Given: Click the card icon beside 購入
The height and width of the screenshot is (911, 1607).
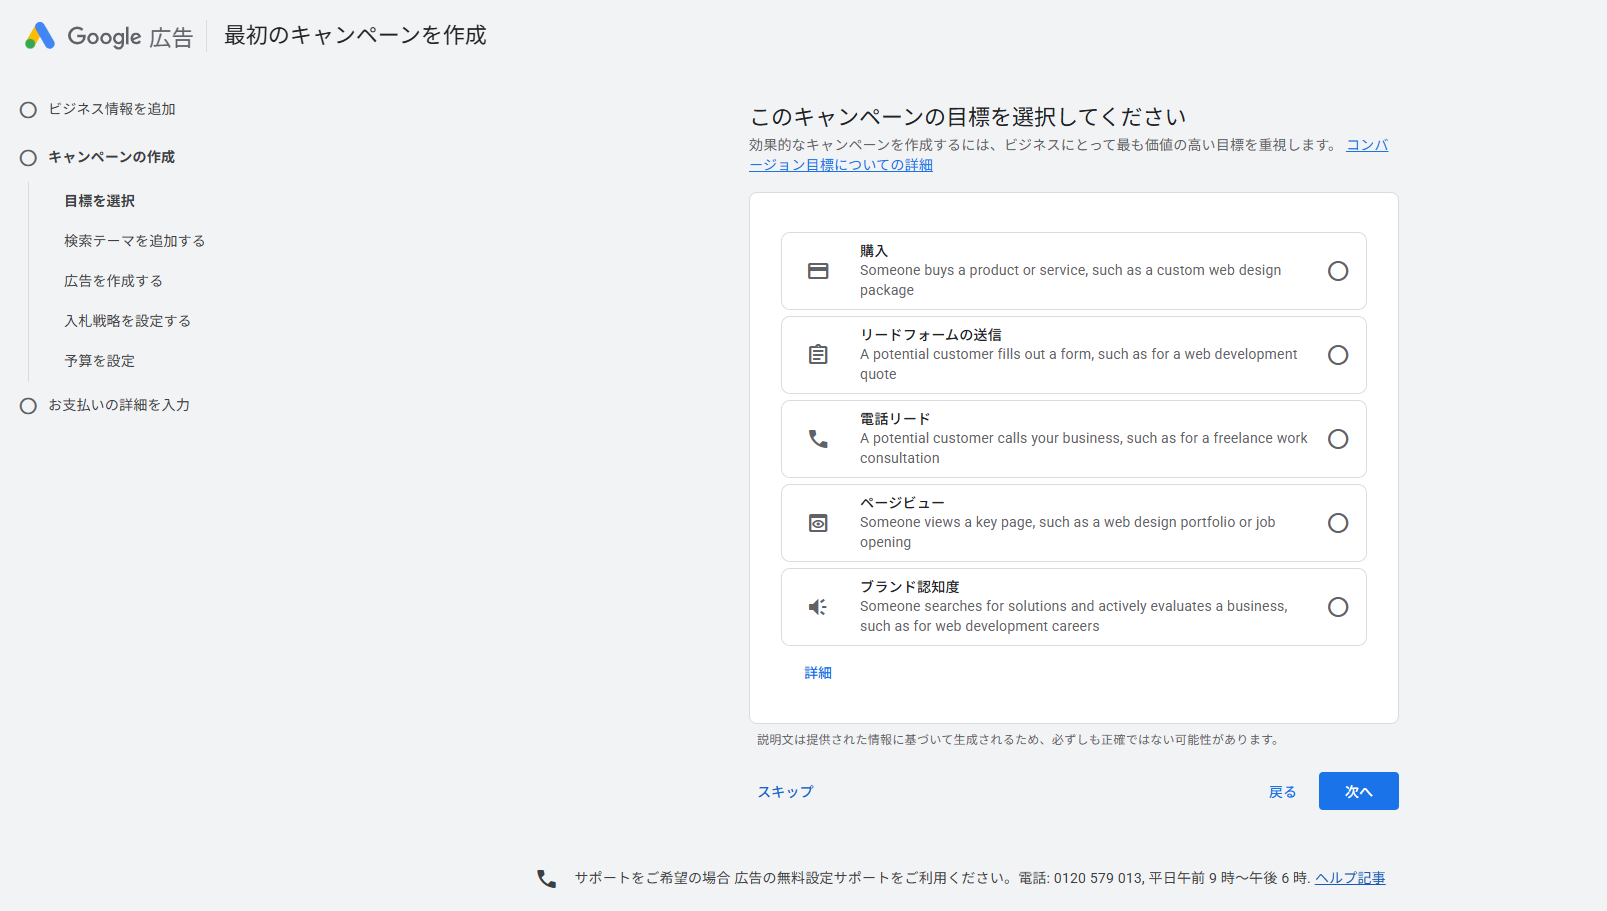Looking at the screenshot, I should click(819, 270).
